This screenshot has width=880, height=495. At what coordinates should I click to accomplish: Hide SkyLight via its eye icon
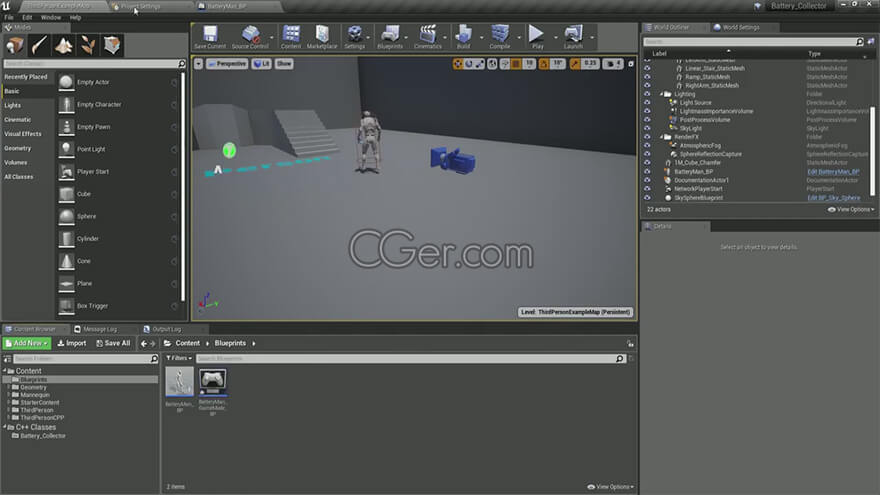[x=647, y=129]
